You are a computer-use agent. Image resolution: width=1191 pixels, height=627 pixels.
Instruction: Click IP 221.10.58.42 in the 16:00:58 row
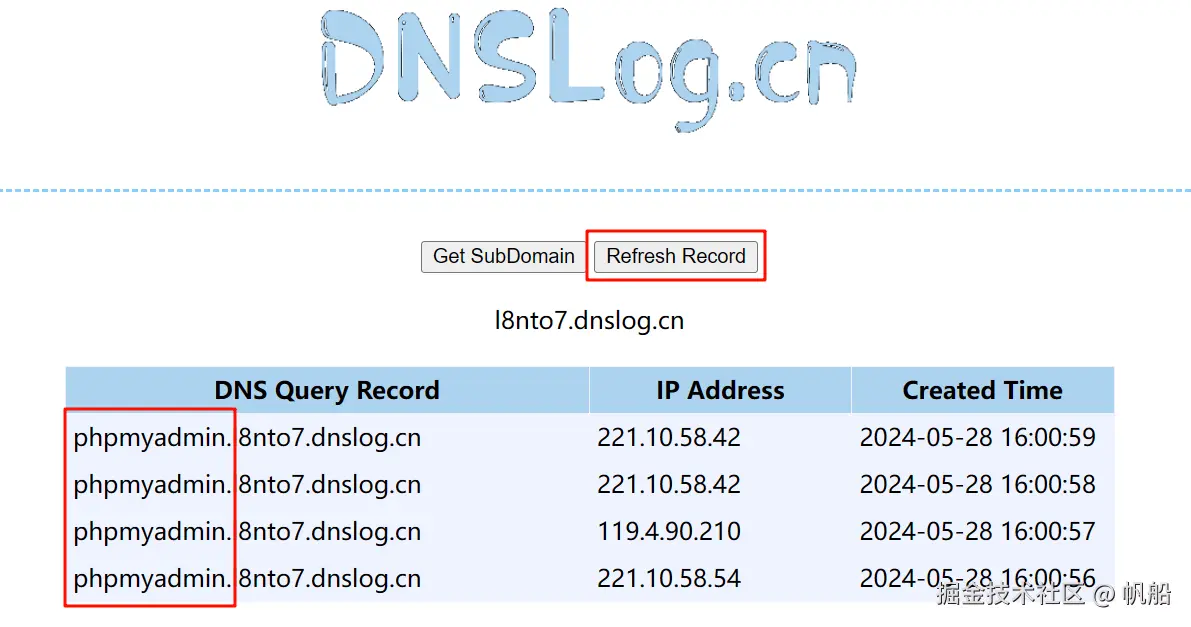[669, 484]
